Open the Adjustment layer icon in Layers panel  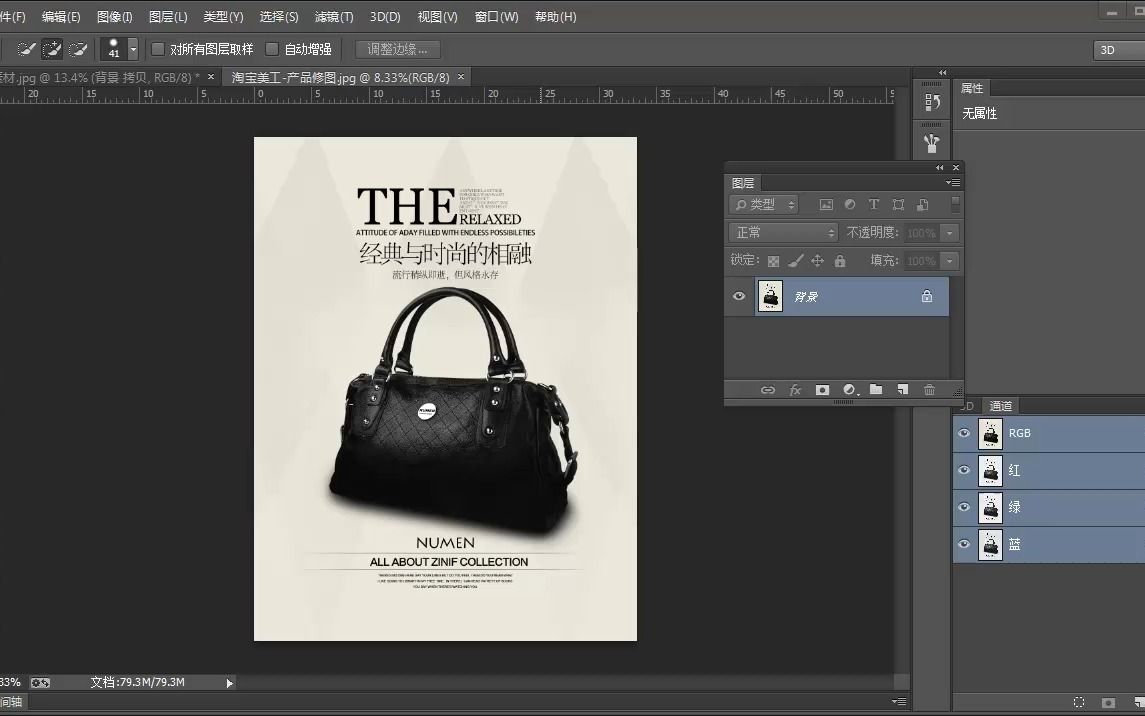click(849, 390)
